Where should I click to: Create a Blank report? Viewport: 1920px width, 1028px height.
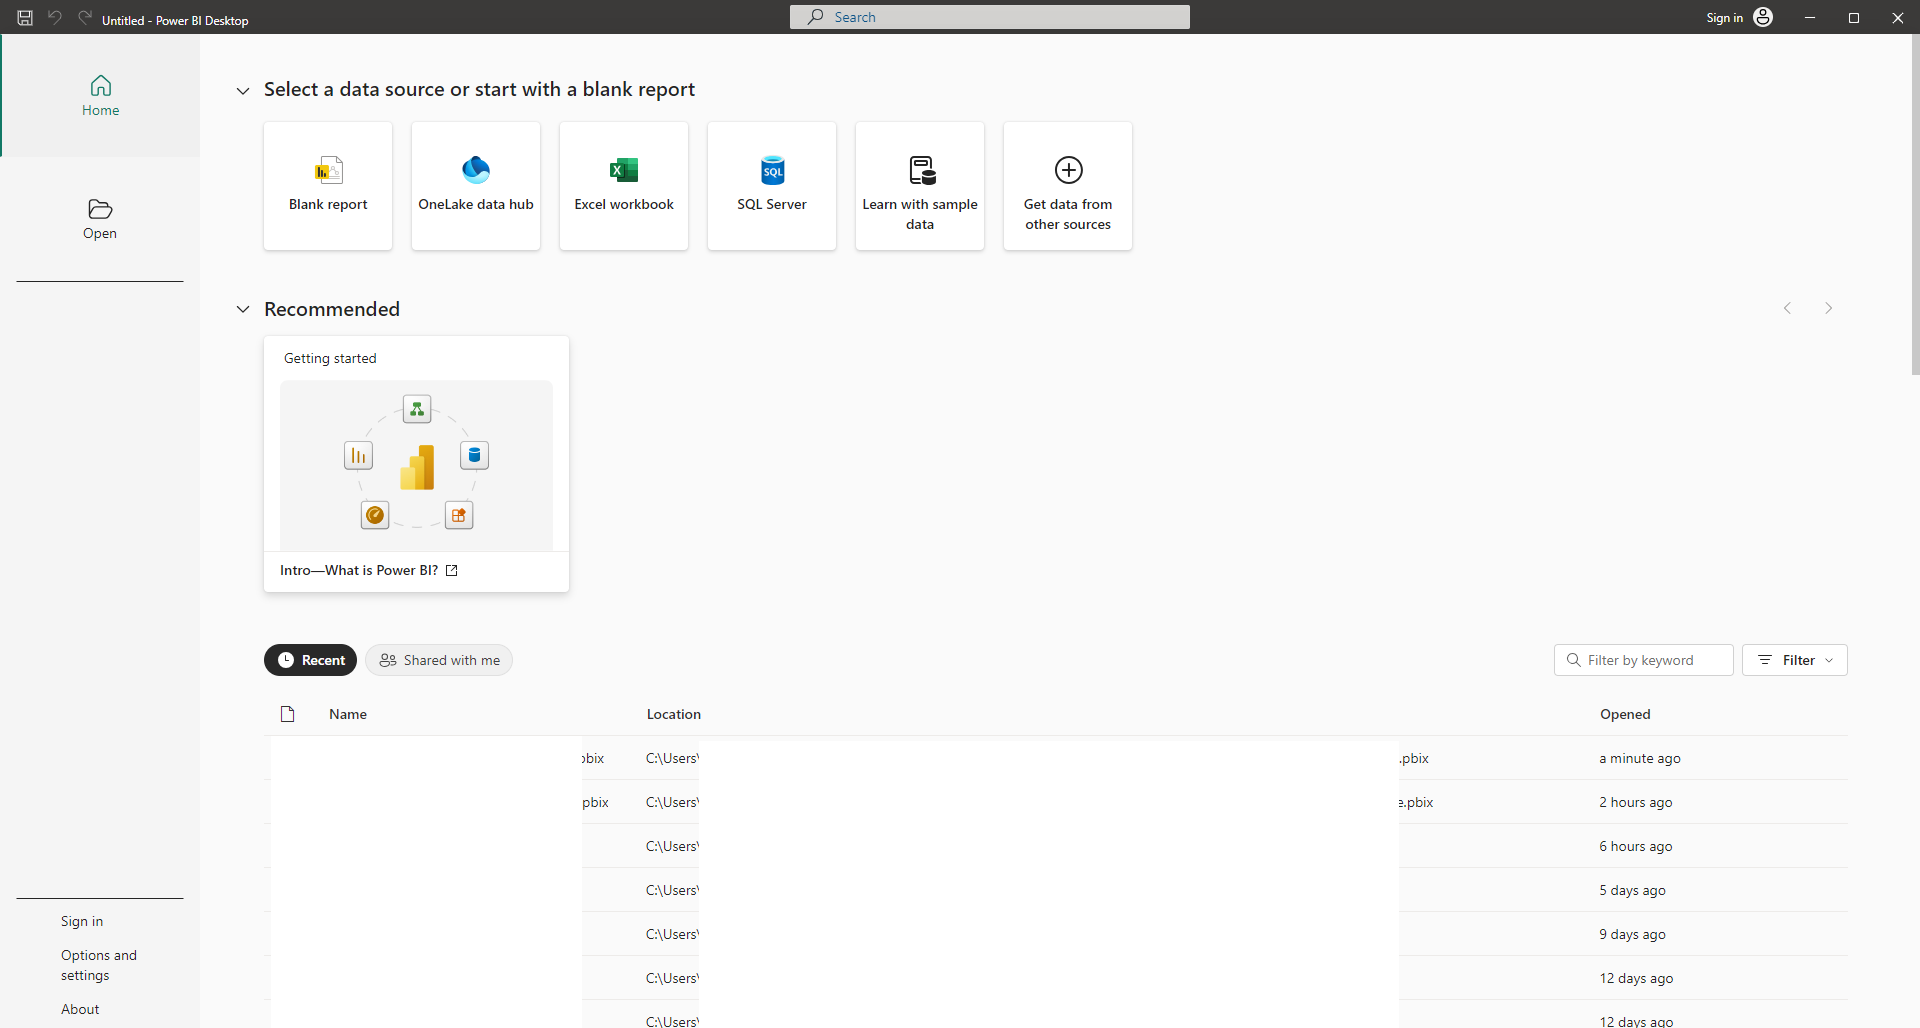(x=327, y=185)
